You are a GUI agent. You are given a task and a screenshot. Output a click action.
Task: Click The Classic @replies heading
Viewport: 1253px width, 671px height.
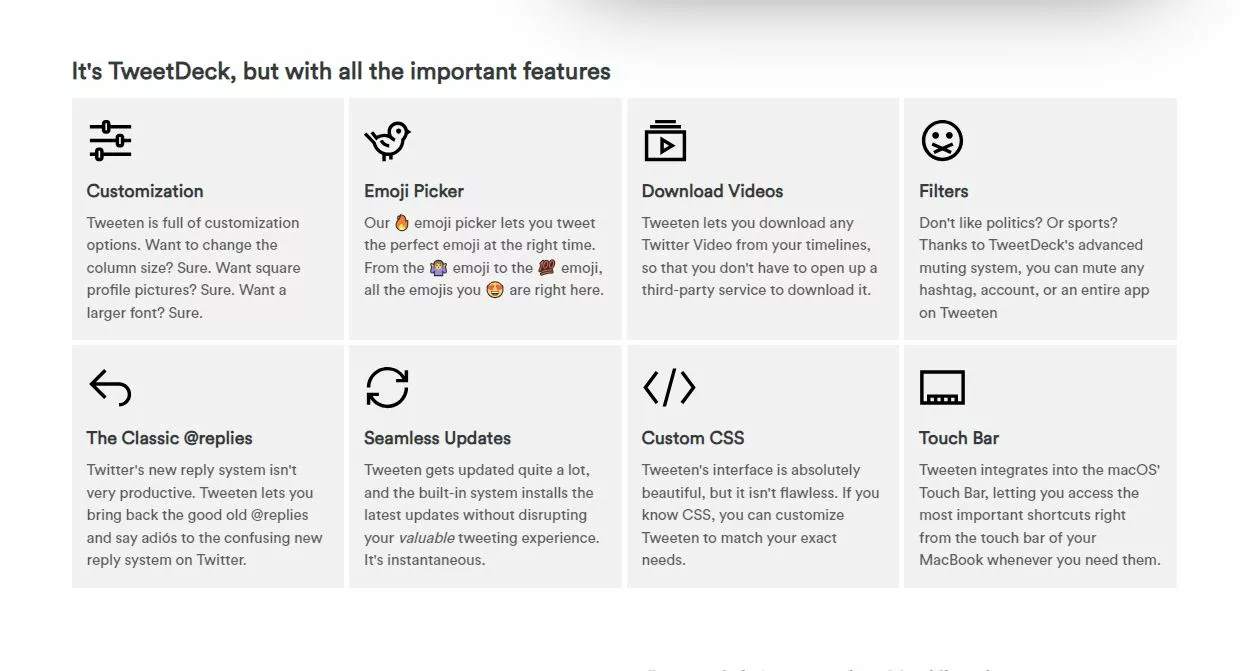[x=170, y=438]
